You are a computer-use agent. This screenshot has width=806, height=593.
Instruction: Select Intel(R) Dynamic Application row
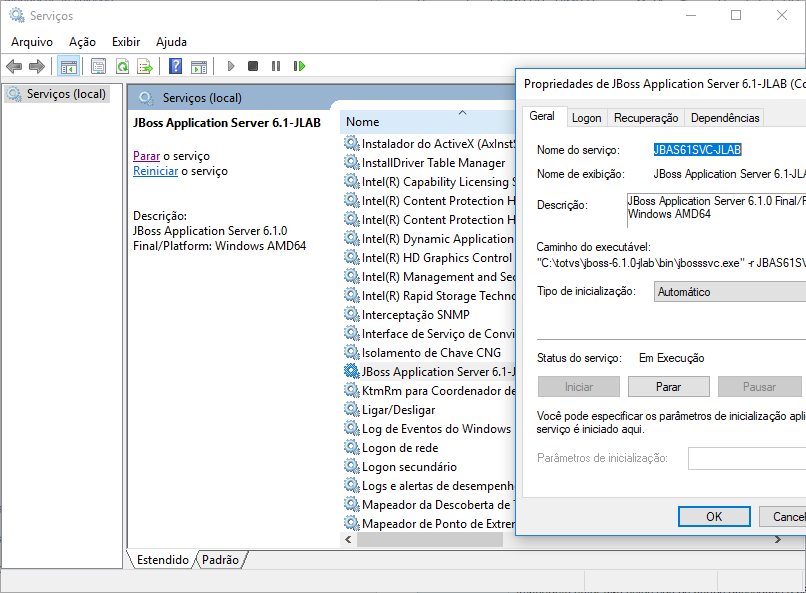click(x=429, y=239)
